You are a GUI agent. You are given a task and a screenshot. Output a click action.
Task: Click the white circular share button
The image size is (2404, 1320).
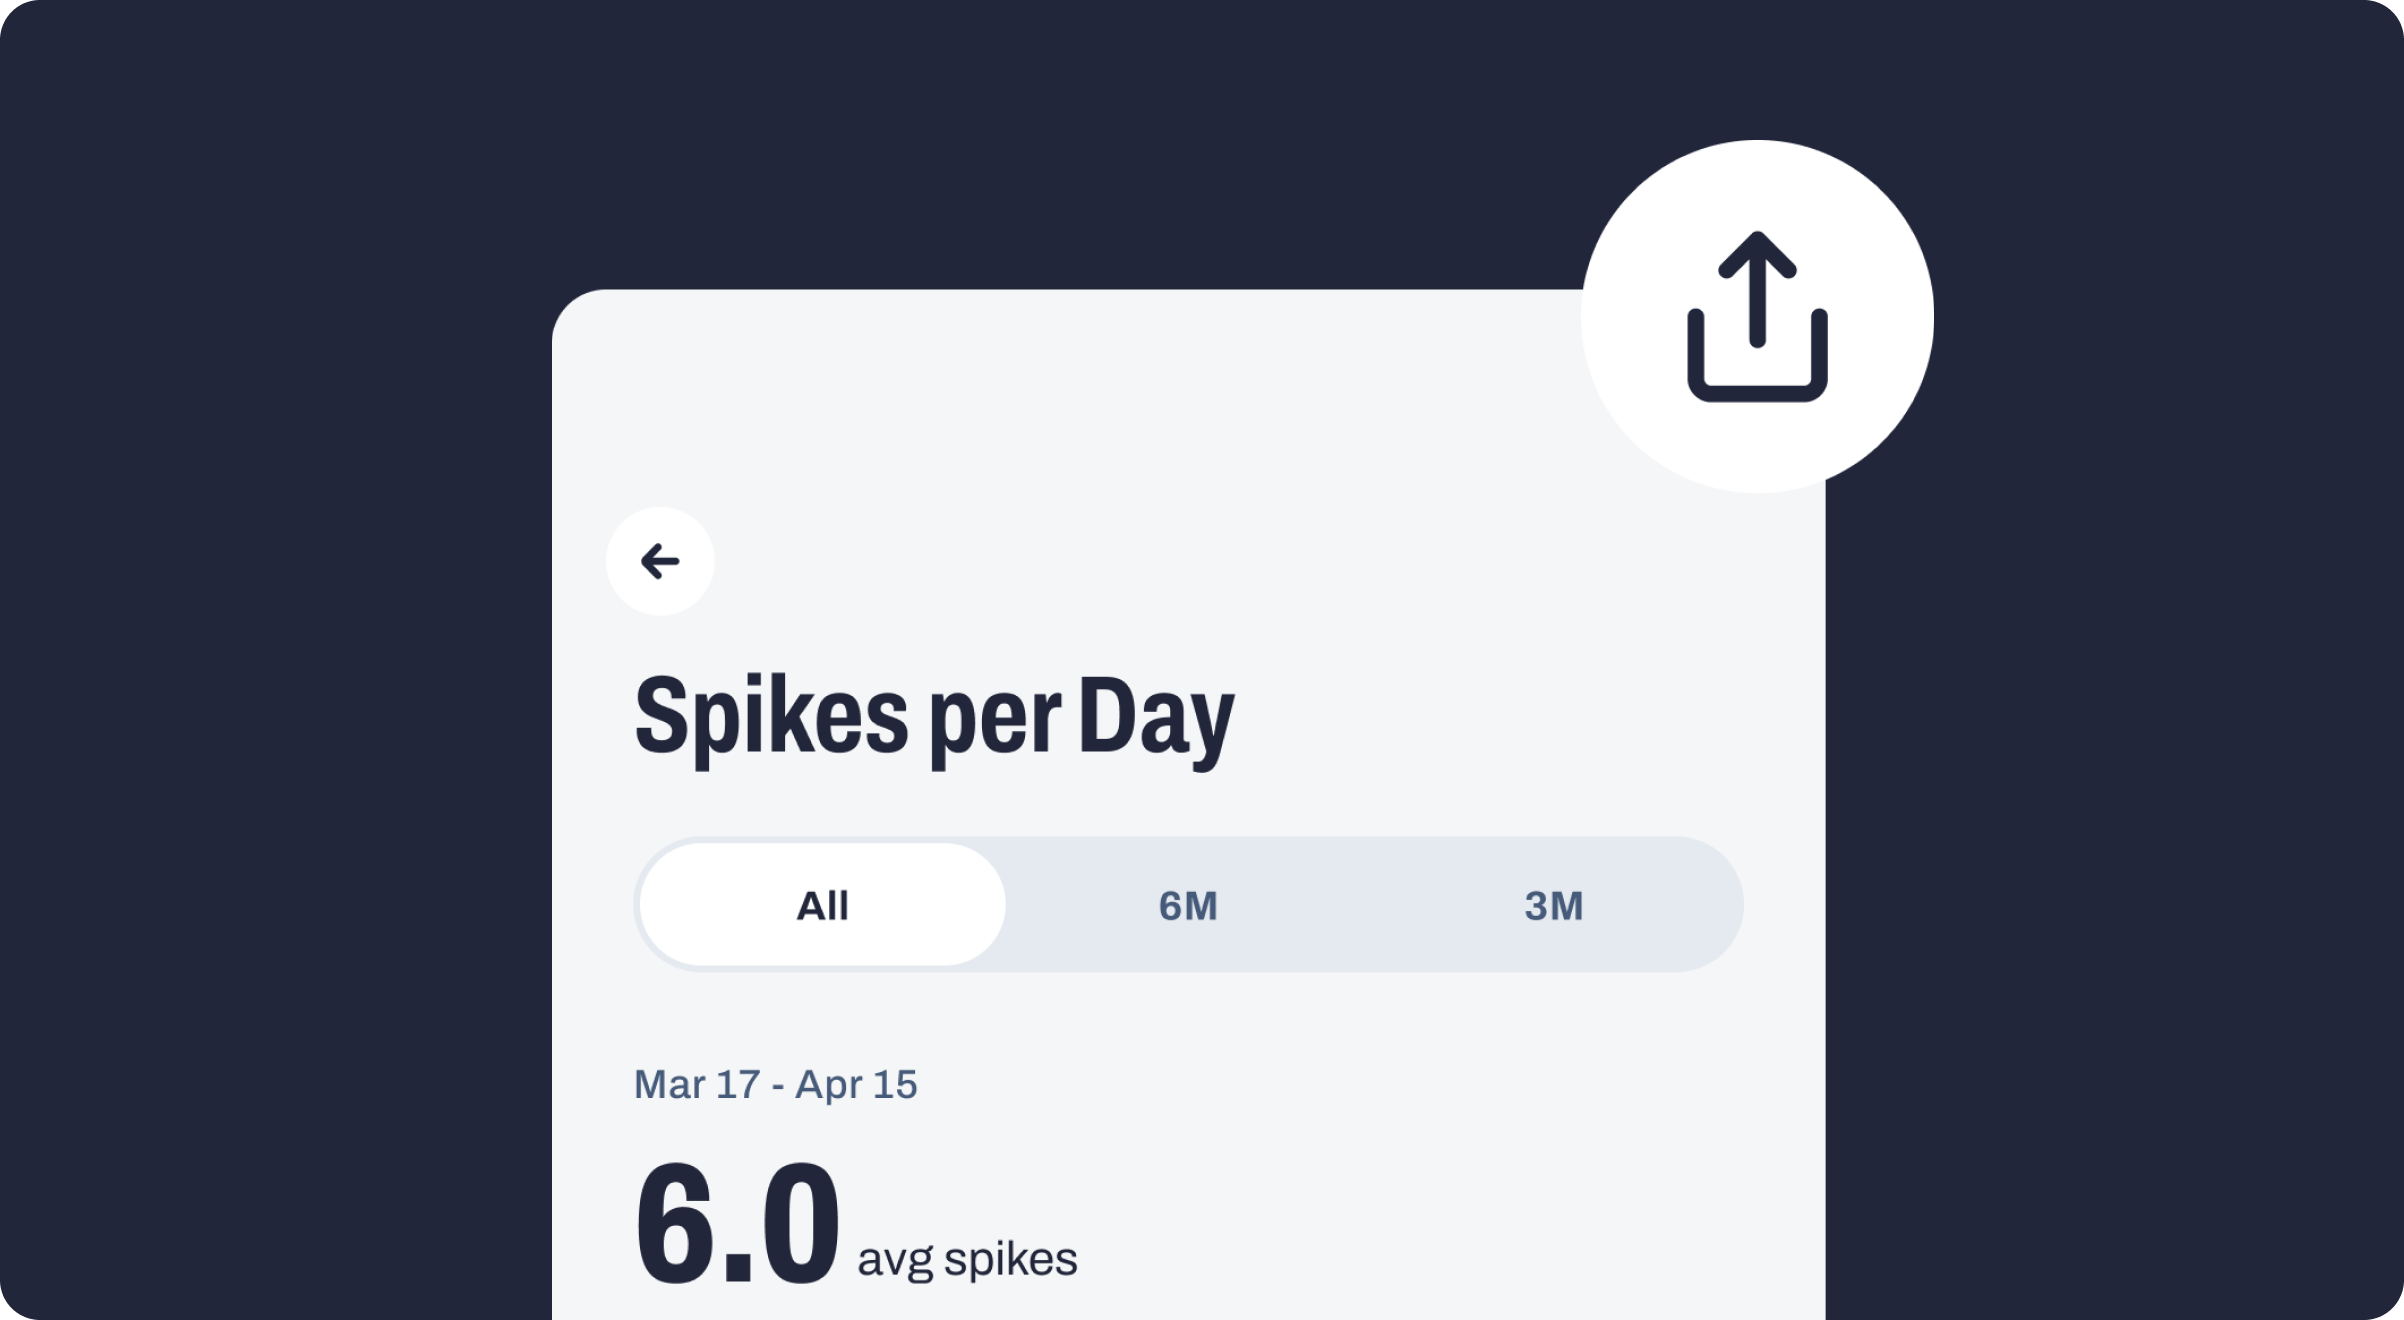[x=1757, y=317]
